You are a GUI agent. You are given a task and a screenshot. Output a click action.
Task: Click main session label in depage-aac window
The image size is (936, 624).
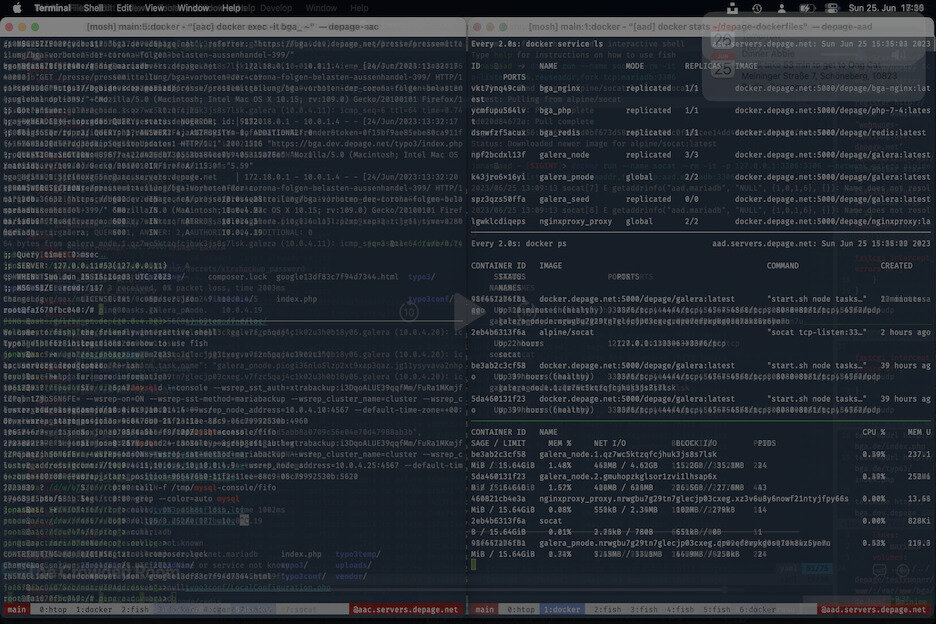point(17,610)
